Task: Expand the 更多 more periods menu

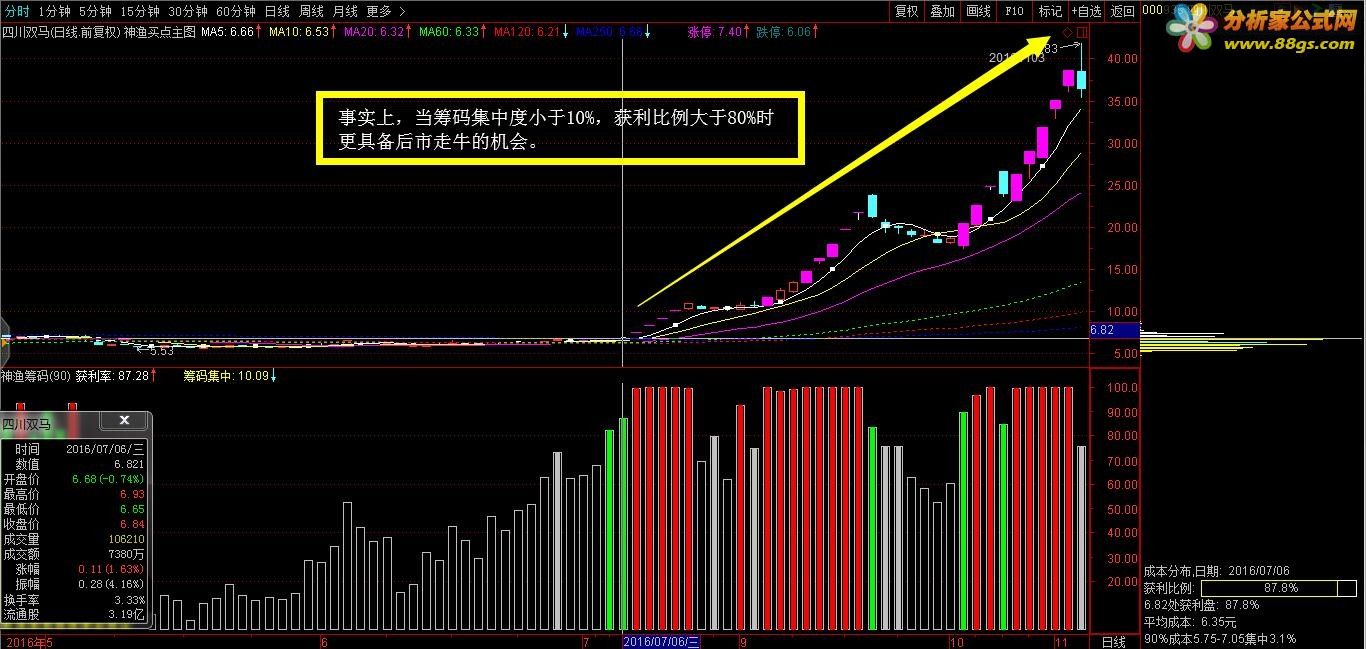Action: click(386, 11)
